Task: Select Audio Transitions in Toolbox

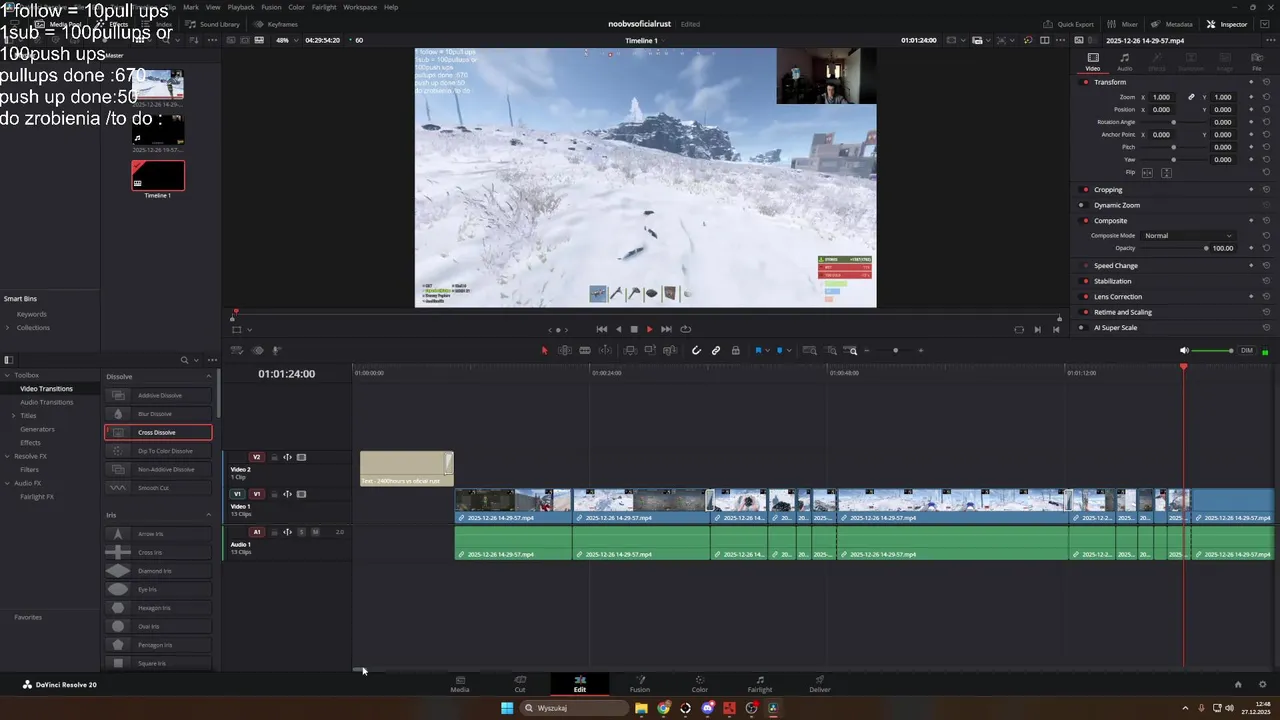Action: click(46, 402)
